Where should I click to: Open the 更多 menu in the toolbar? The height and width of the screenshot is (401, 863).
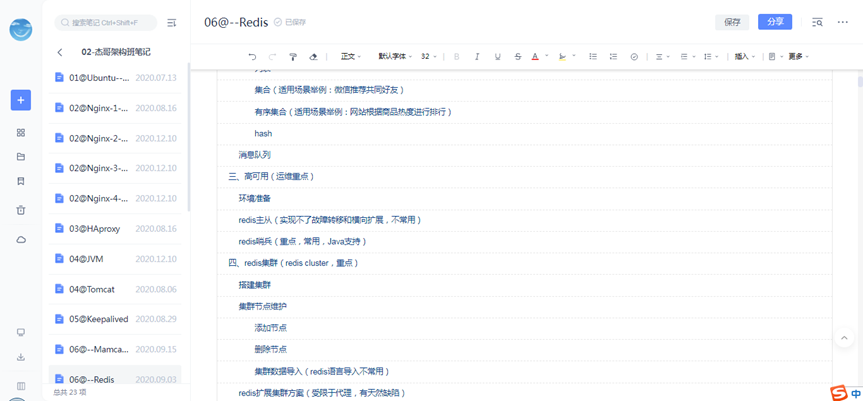point(797,57)
